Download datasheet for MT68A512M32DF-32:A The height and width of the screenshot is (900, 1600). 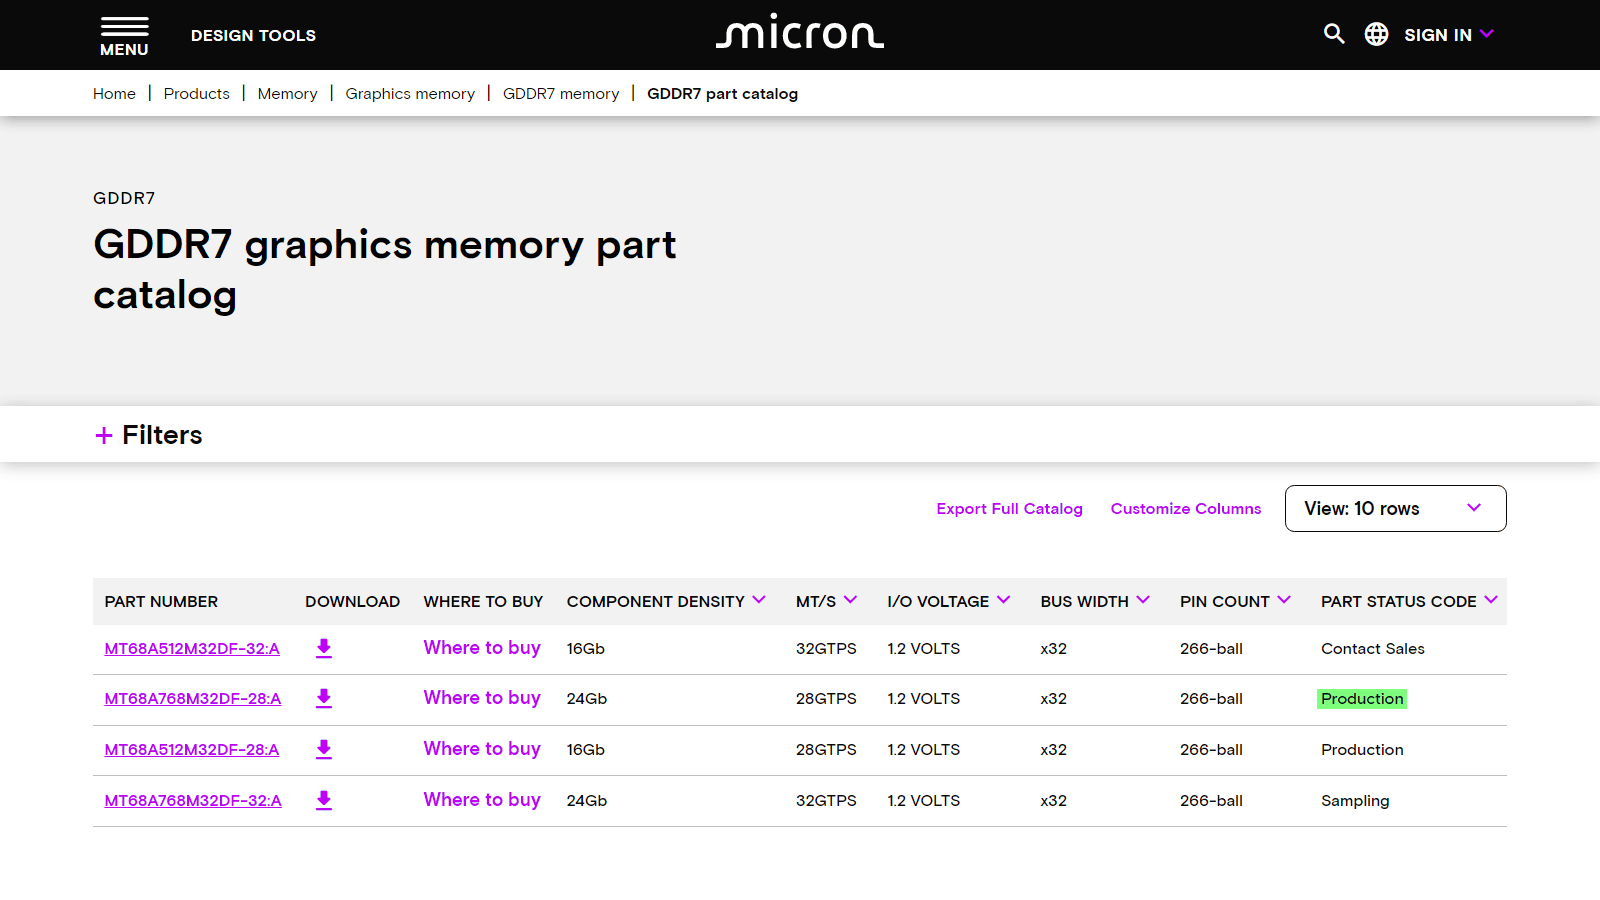324,648
